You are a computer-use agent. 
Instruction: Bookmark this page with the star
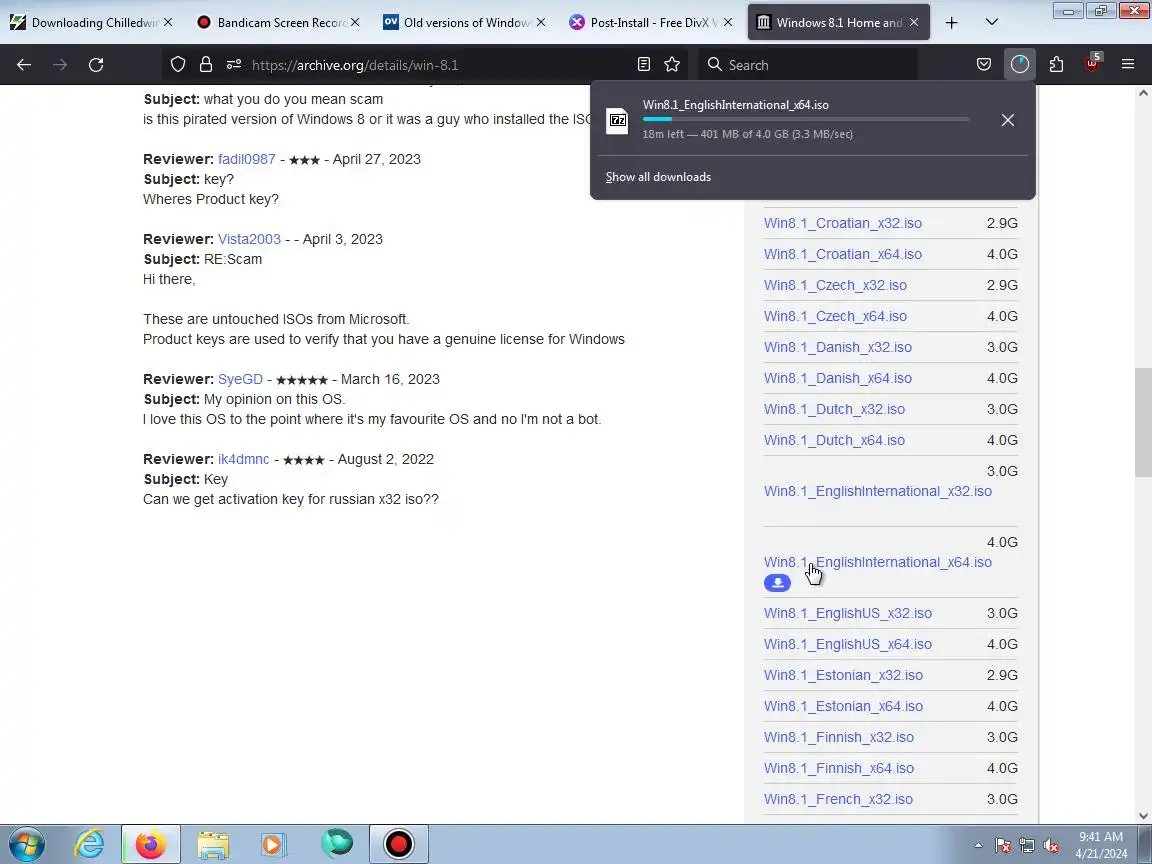[x=672, y=65]
